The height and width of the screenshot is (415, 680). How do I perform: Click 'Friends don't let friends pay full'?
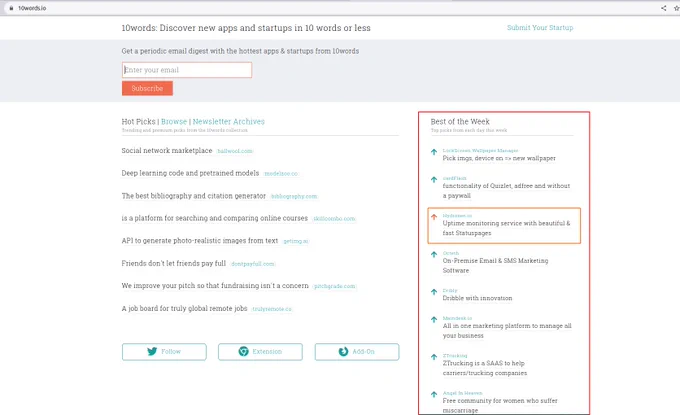point(174,263)
